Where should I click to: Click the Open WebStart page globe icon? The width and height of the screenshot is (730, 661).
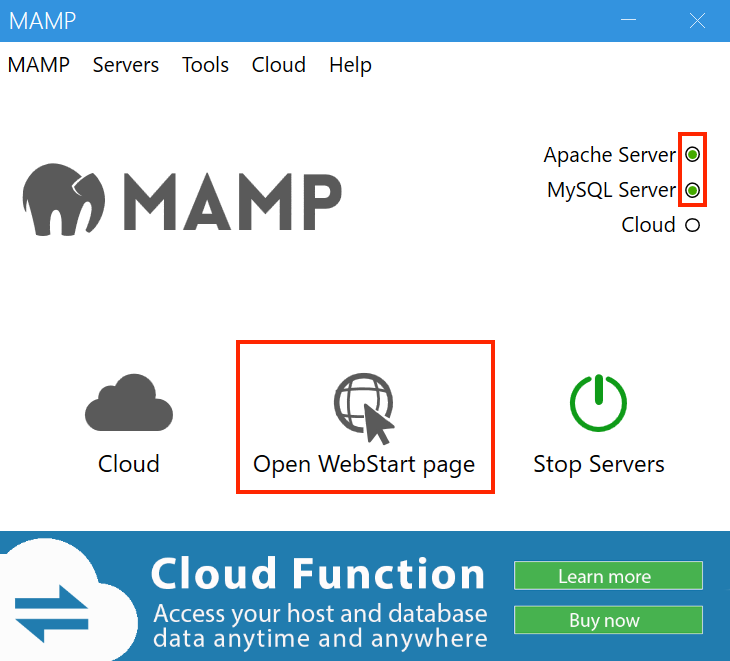[364, 408]
